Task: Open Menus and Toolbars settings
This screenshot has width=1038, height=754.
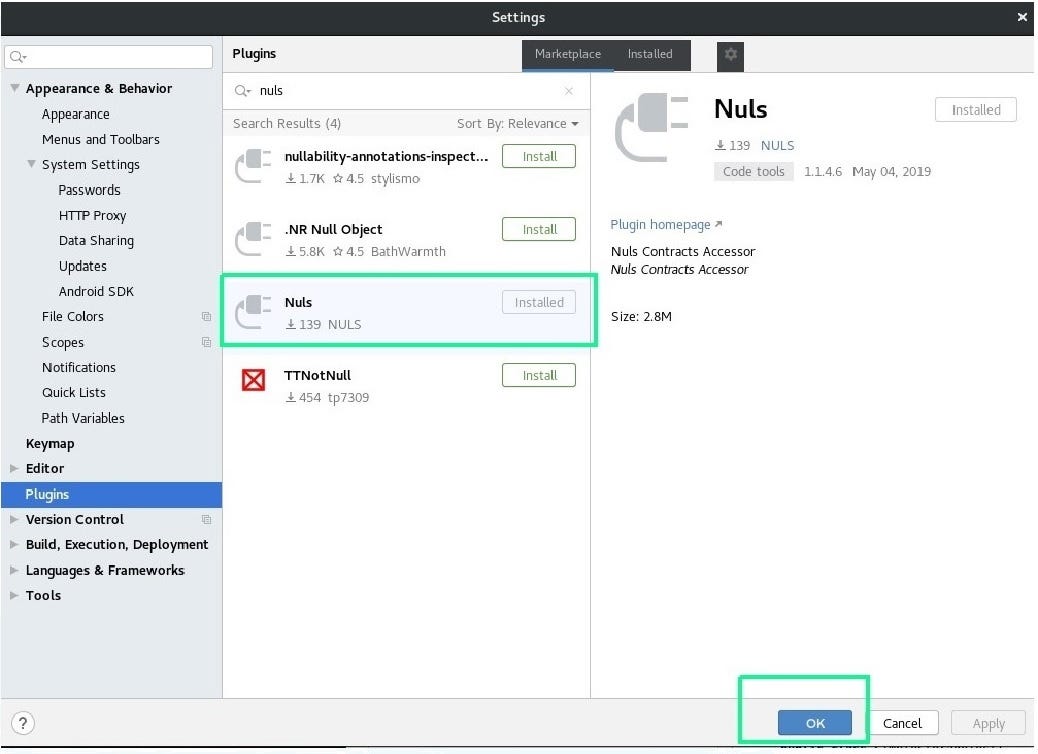Action: [x=101, y=139]
